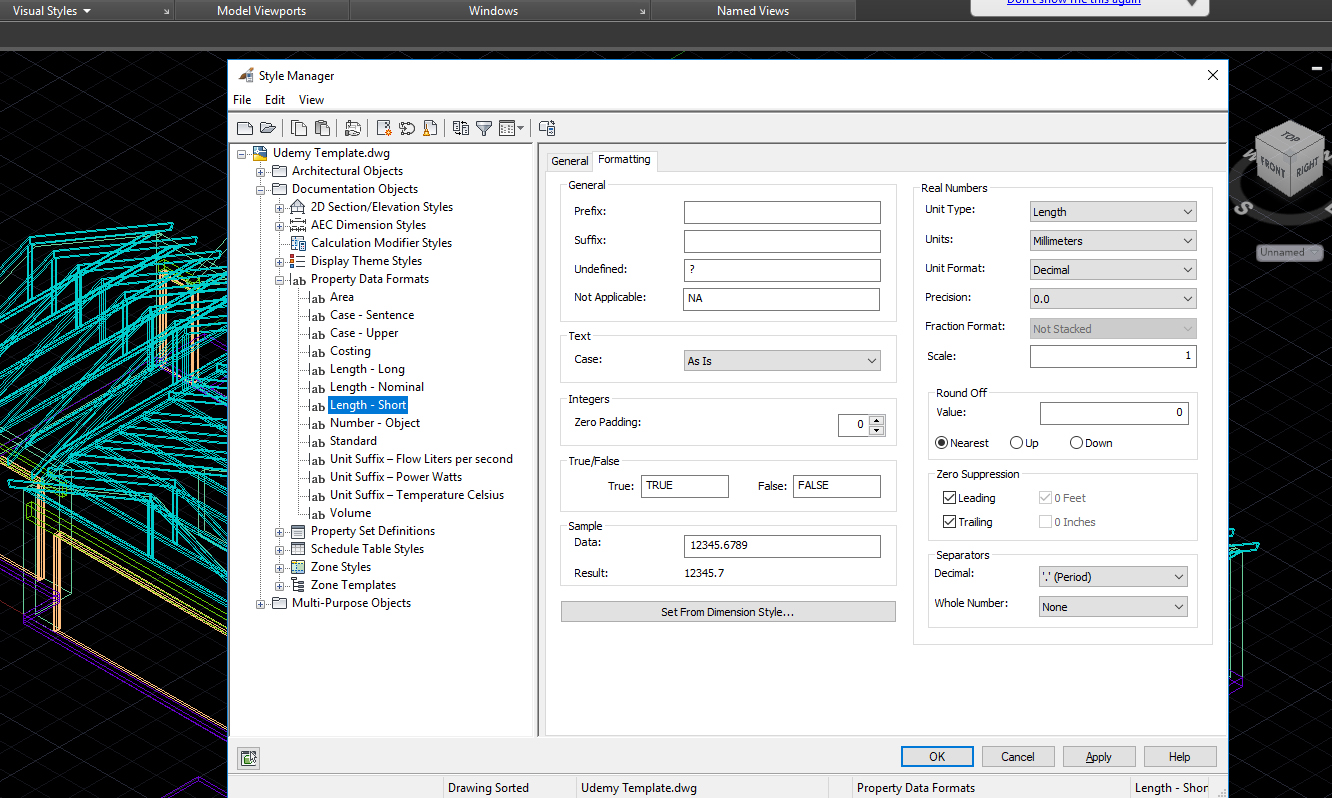Apply the Filter Style Type funnel icon
This screenshot has width=1332, height=798.
point(484,128)
